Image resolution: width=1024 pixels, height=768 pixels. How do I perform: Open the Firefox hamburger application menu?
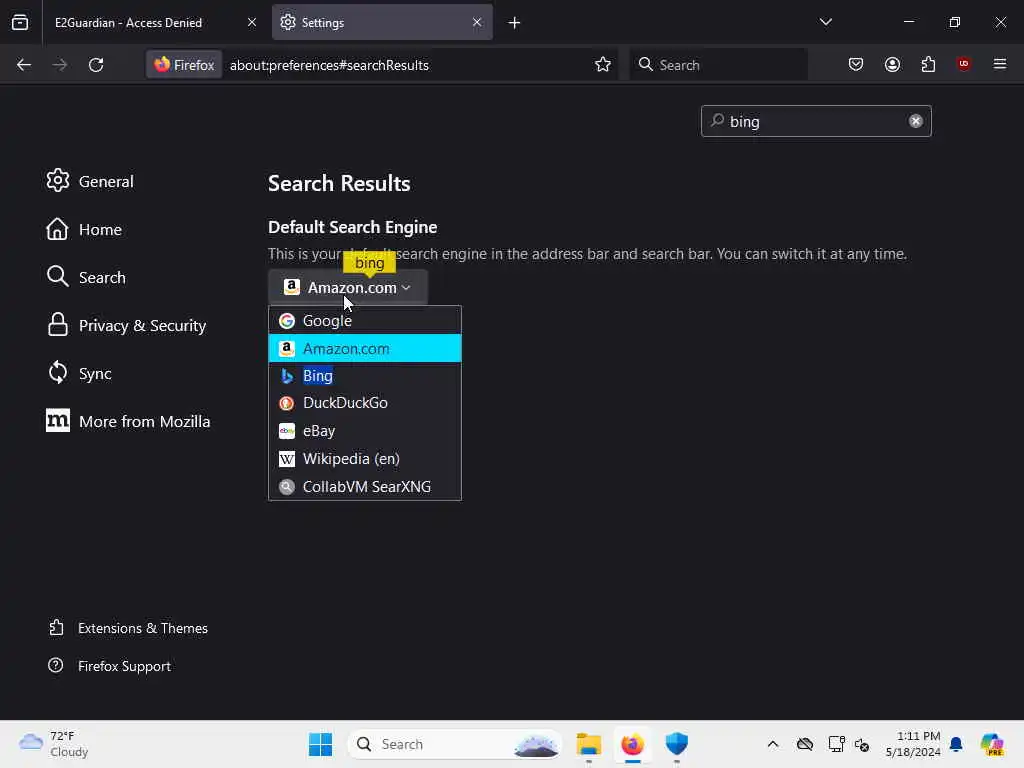tap(1000, 64)
